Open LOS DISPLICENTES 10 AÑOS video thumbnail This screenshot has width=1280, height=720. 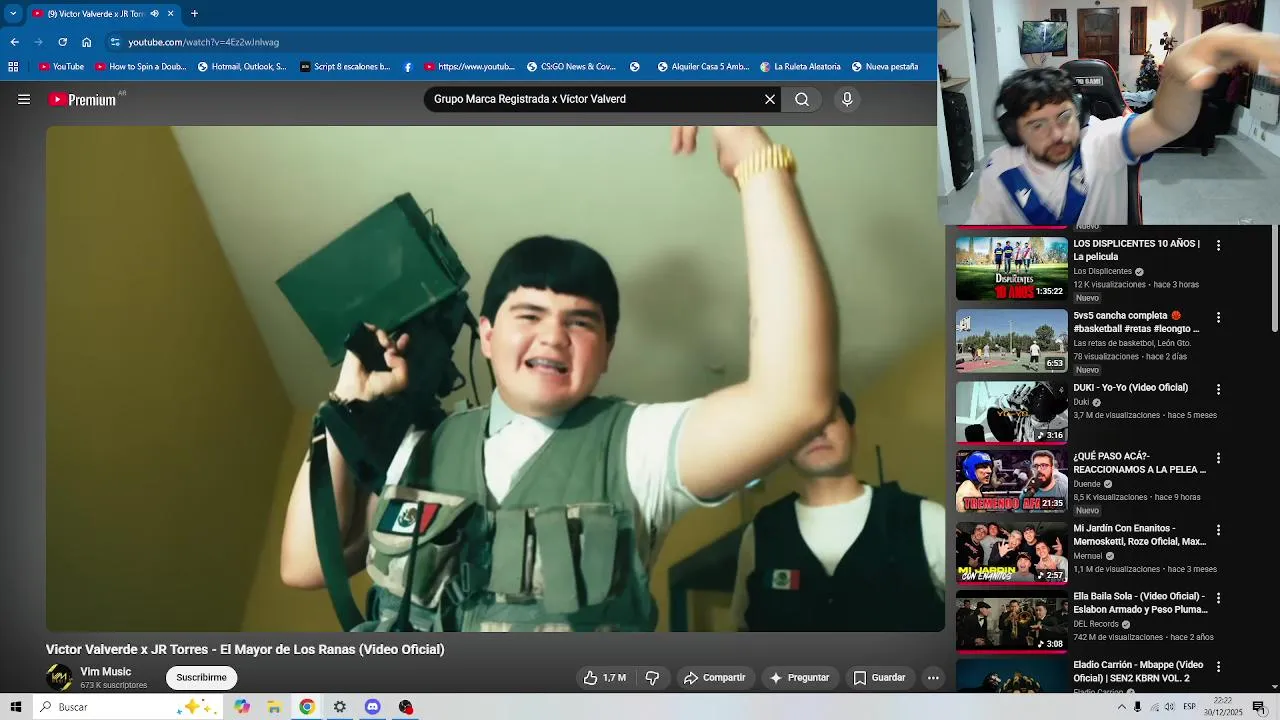[1012, 269]
